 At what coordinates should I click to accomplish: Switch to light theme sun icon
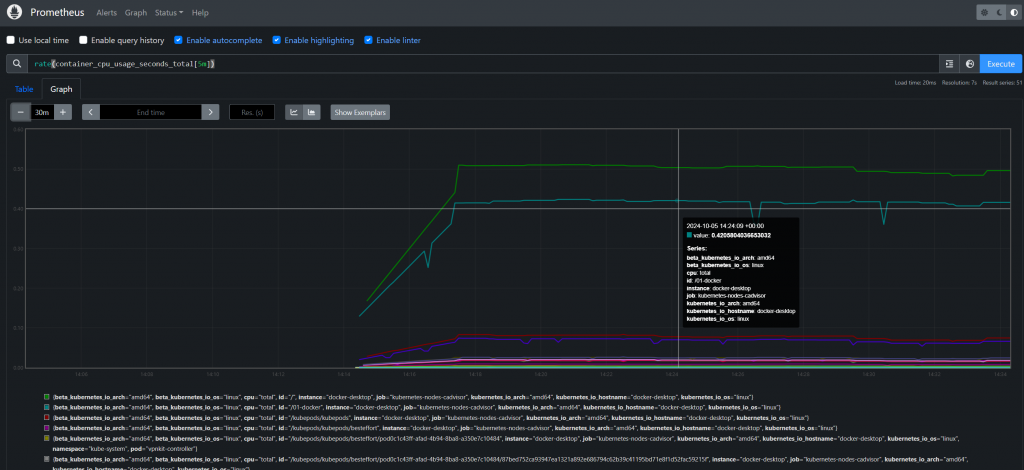point(985,12)
